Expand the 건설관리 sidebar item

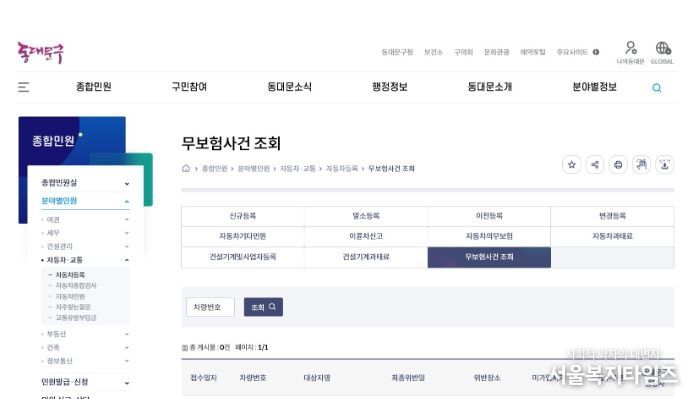(85, 246)
